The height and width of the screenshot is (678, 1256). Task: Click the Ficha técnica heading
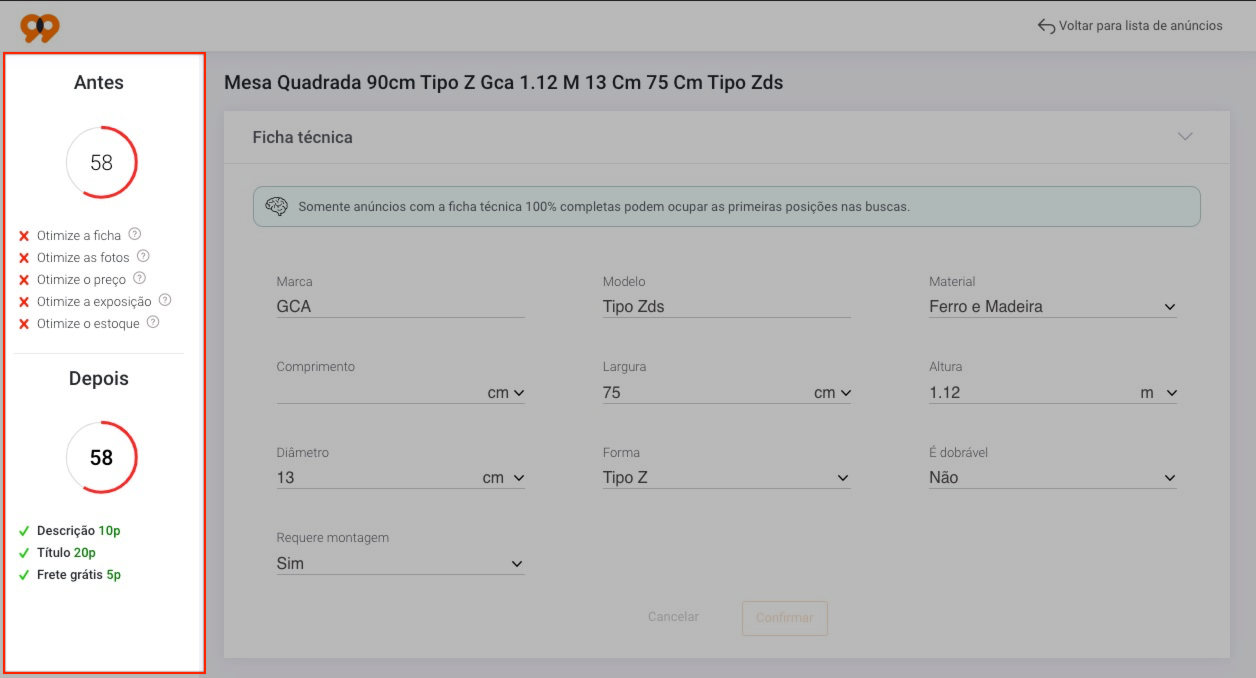coord(302,137)
